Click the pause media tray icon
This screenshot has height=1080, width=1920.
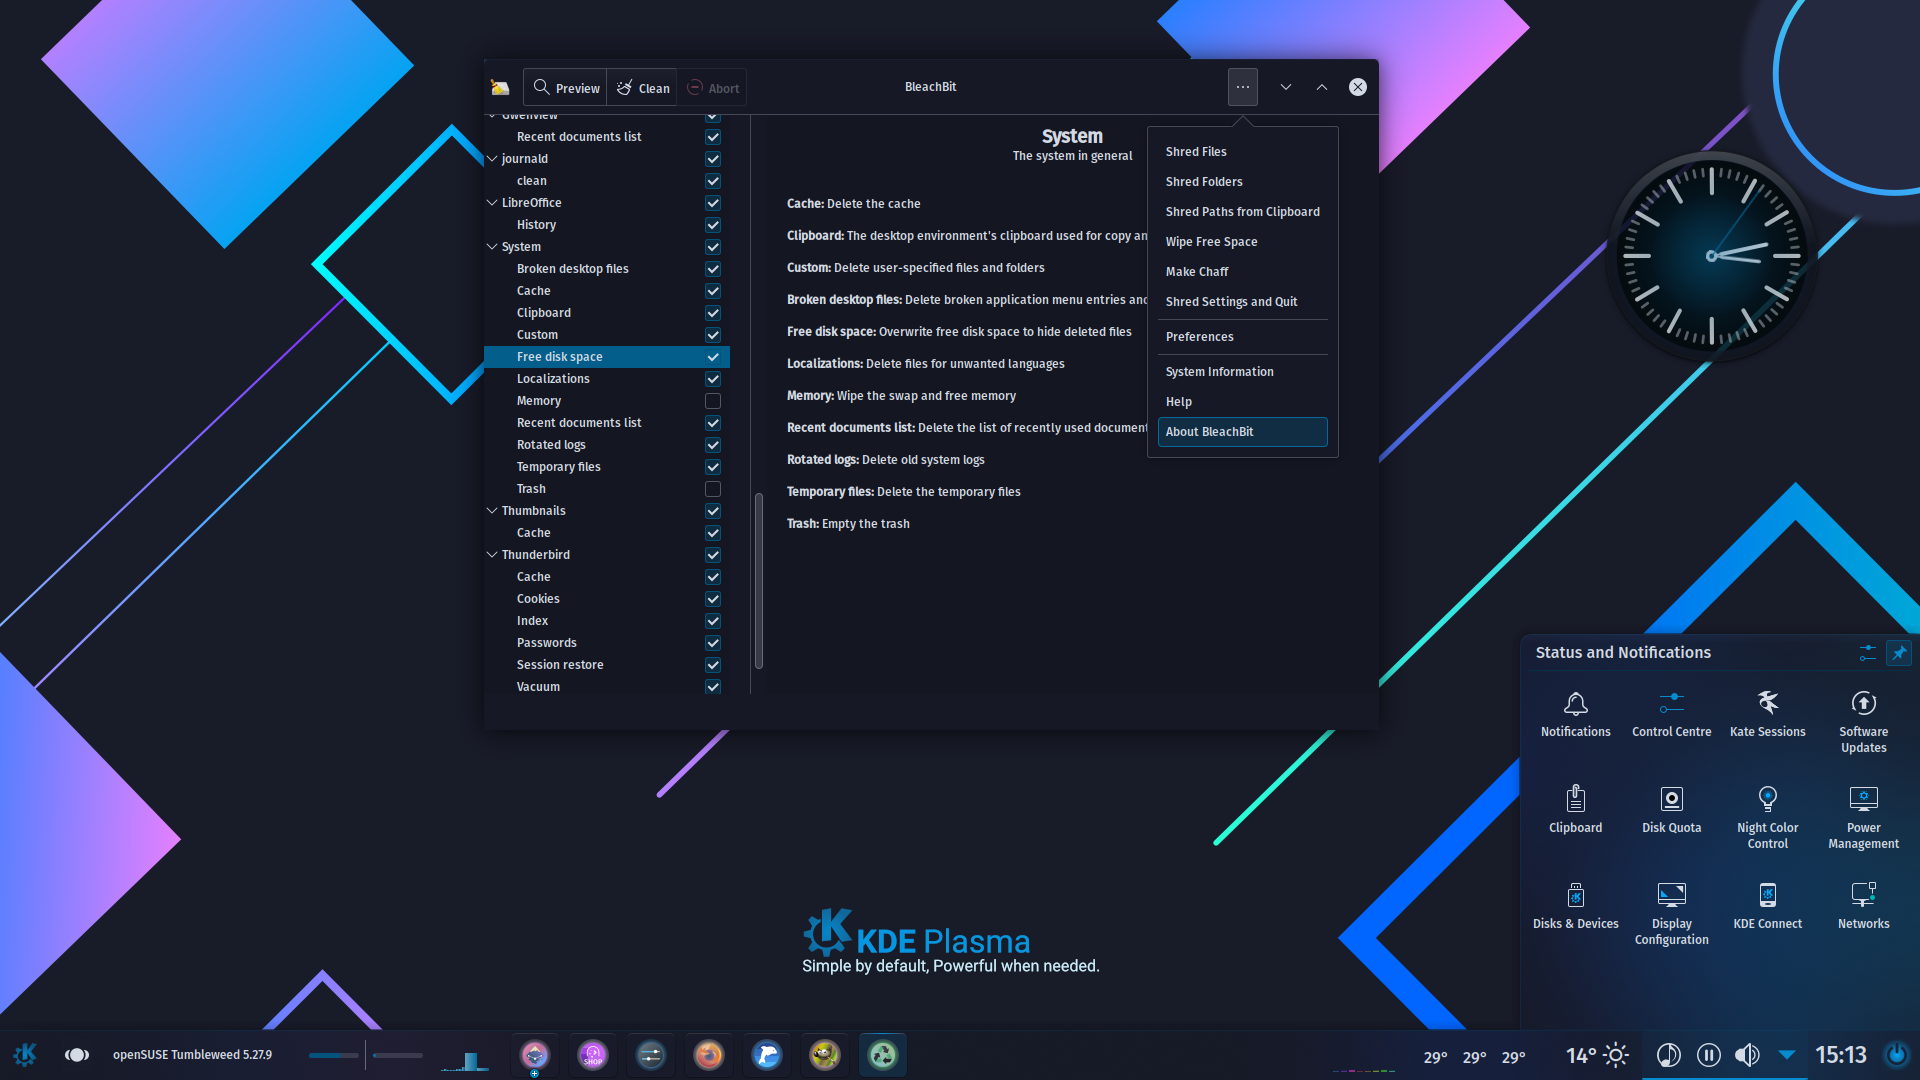[1708, 1055]
